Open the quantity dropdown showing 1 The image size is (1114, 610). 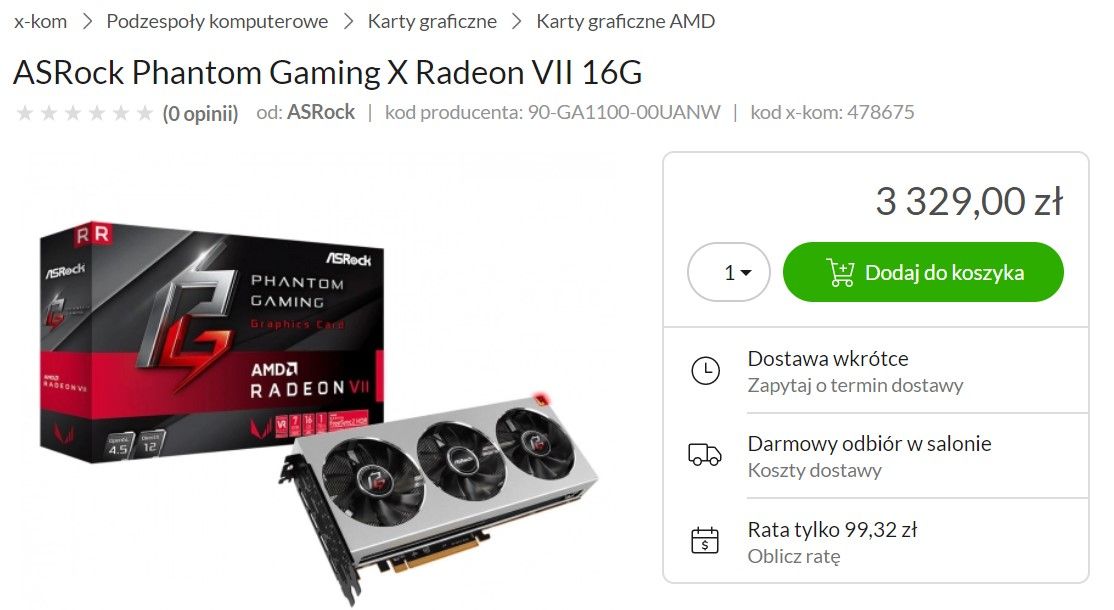[x=729, y=272]
